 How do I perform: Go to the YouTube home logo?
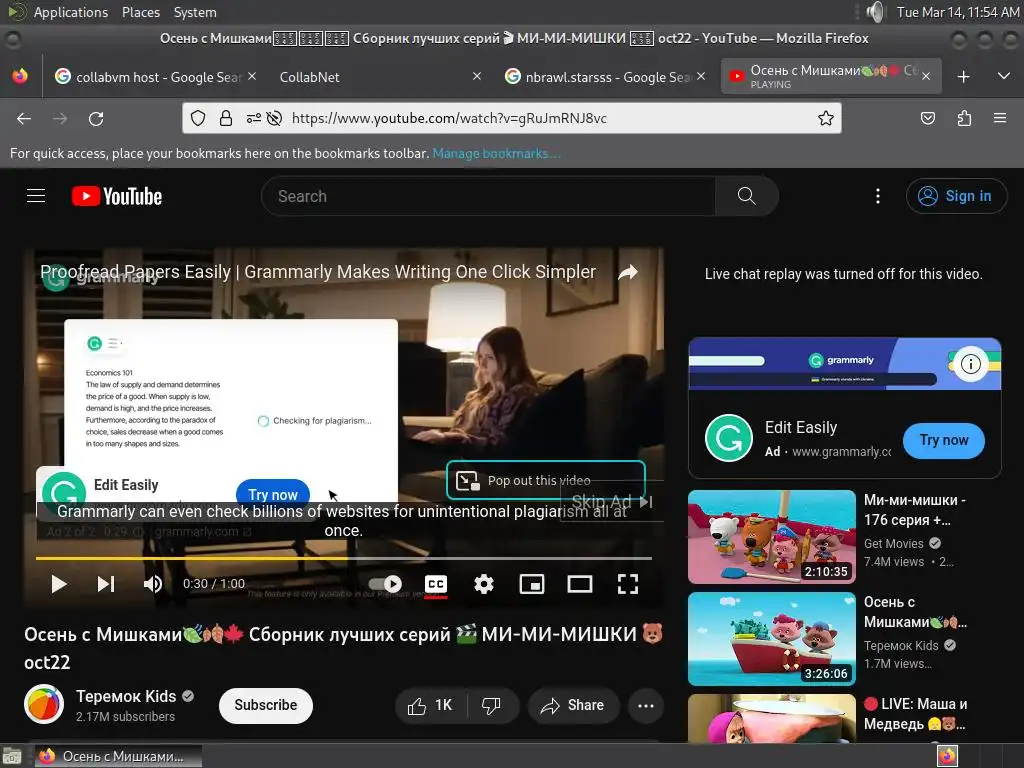coord(117,196)
